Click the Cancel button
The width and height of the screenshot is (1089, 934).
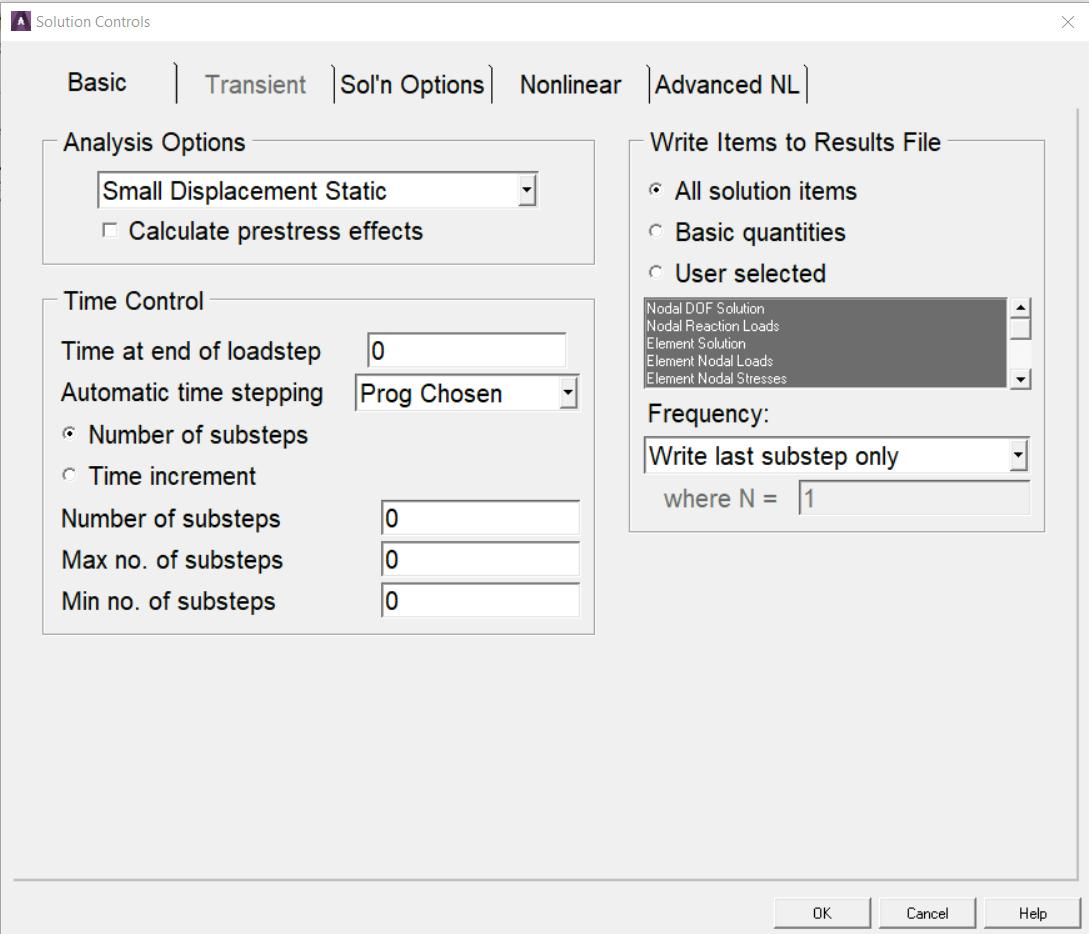(x=927, y=913)
